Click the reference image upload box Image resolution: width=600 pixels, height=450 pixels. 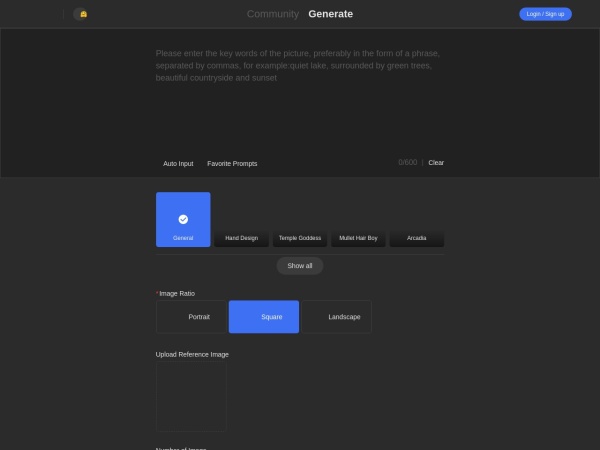(191, 396)
